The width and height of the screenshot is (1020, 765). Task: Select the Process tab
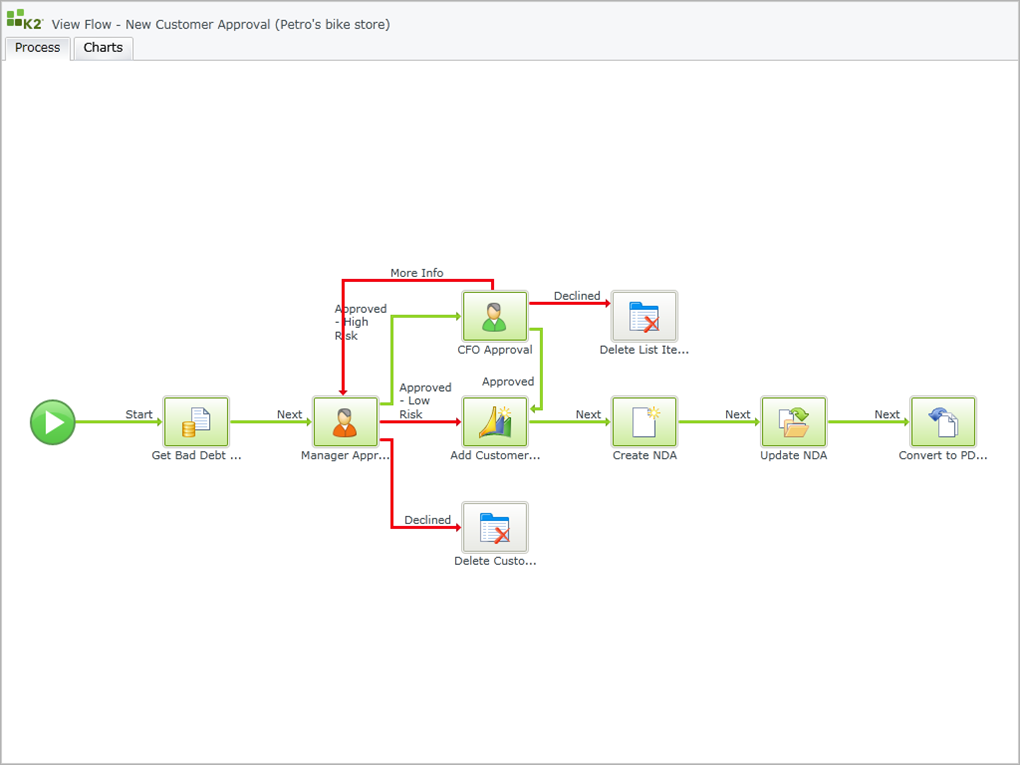coord(38,48)
